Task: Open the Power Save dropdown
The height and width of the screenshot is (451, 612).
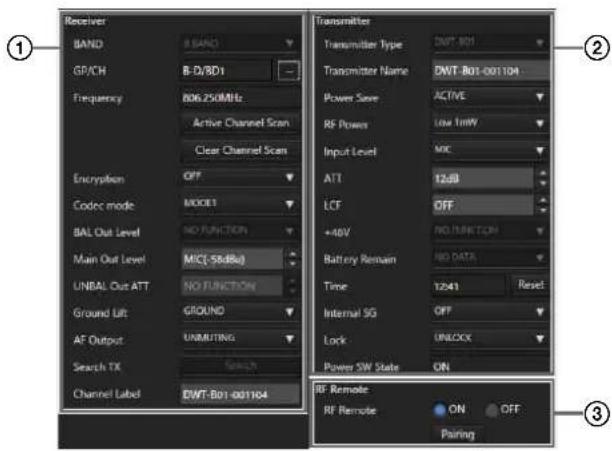Action: click(x=490, y=96)
